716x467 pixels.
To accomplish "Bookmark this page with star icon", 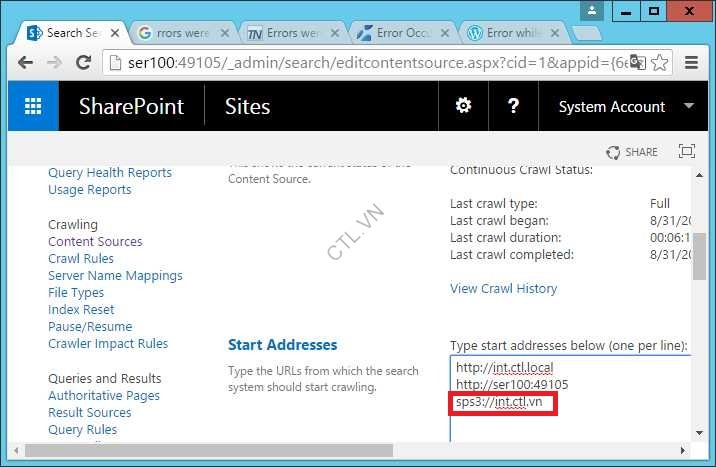I will pos(659,62).
